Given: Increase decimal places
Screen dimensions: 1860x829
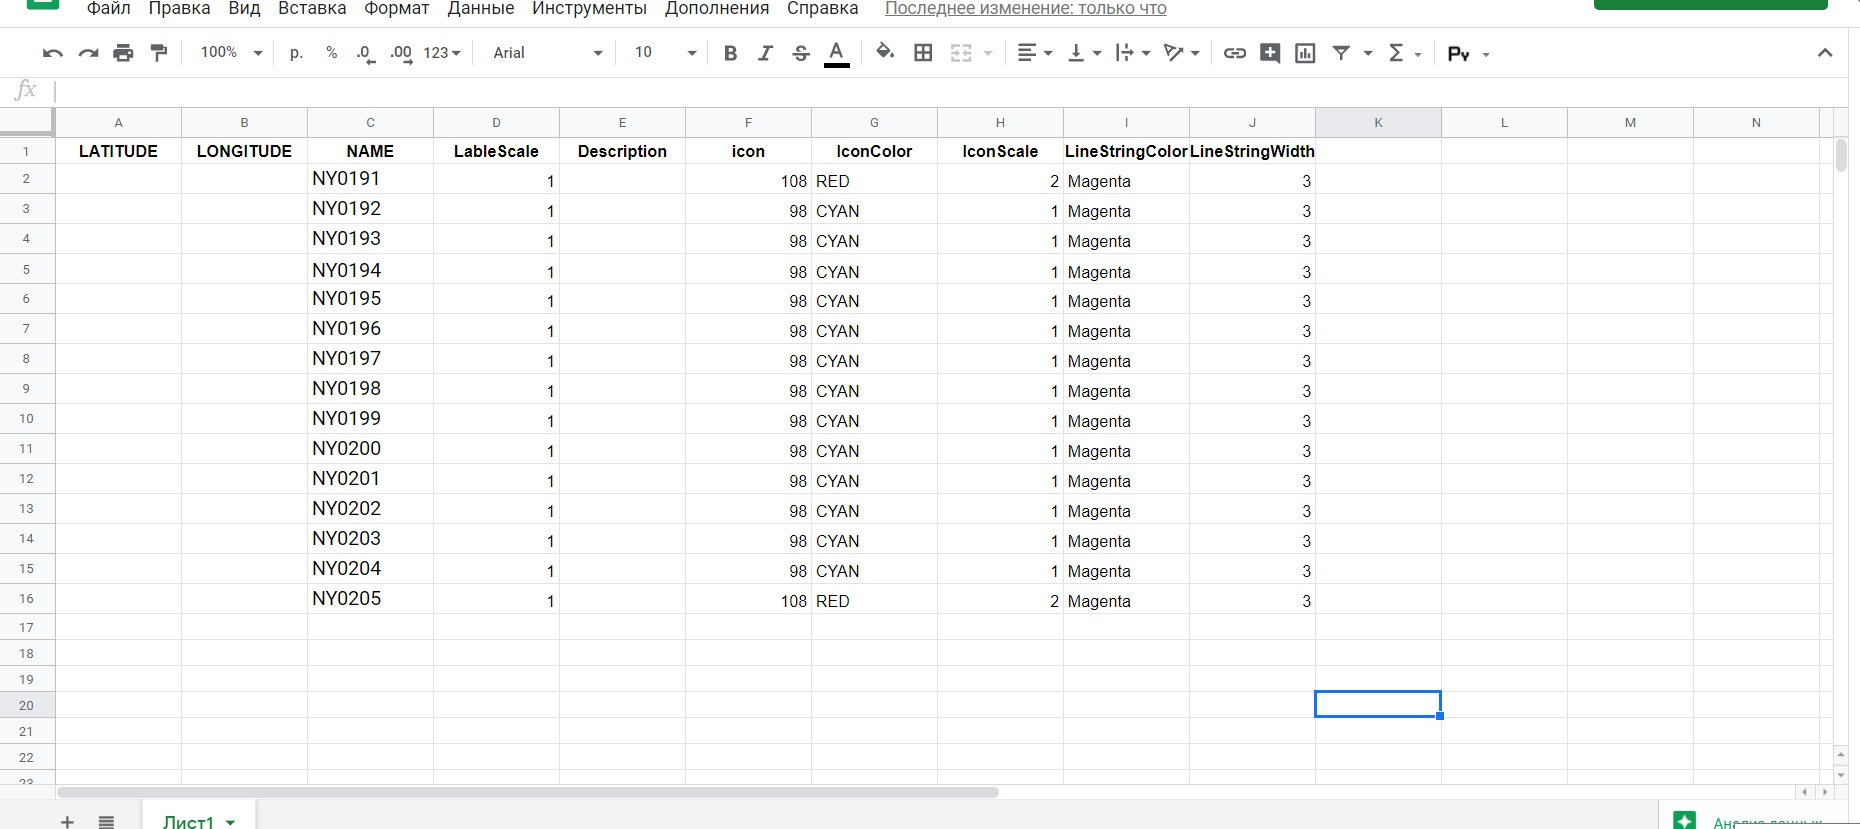Looking at the screenshot, I should click(x=401, y=53).
